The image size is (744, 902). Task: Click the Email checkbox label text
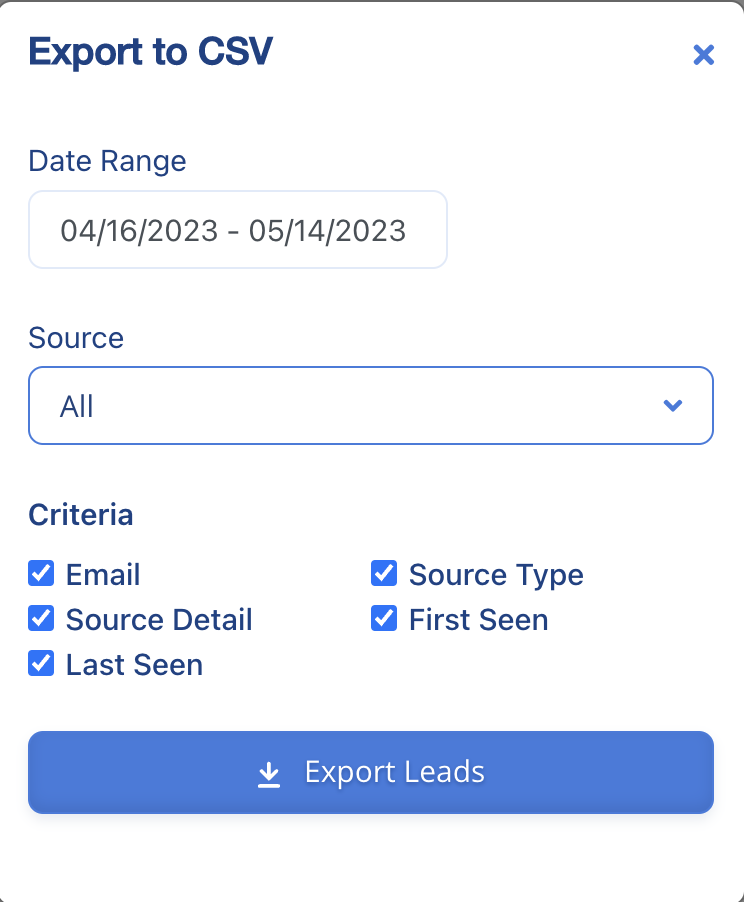pyautogui.click(x=102, y=574)
